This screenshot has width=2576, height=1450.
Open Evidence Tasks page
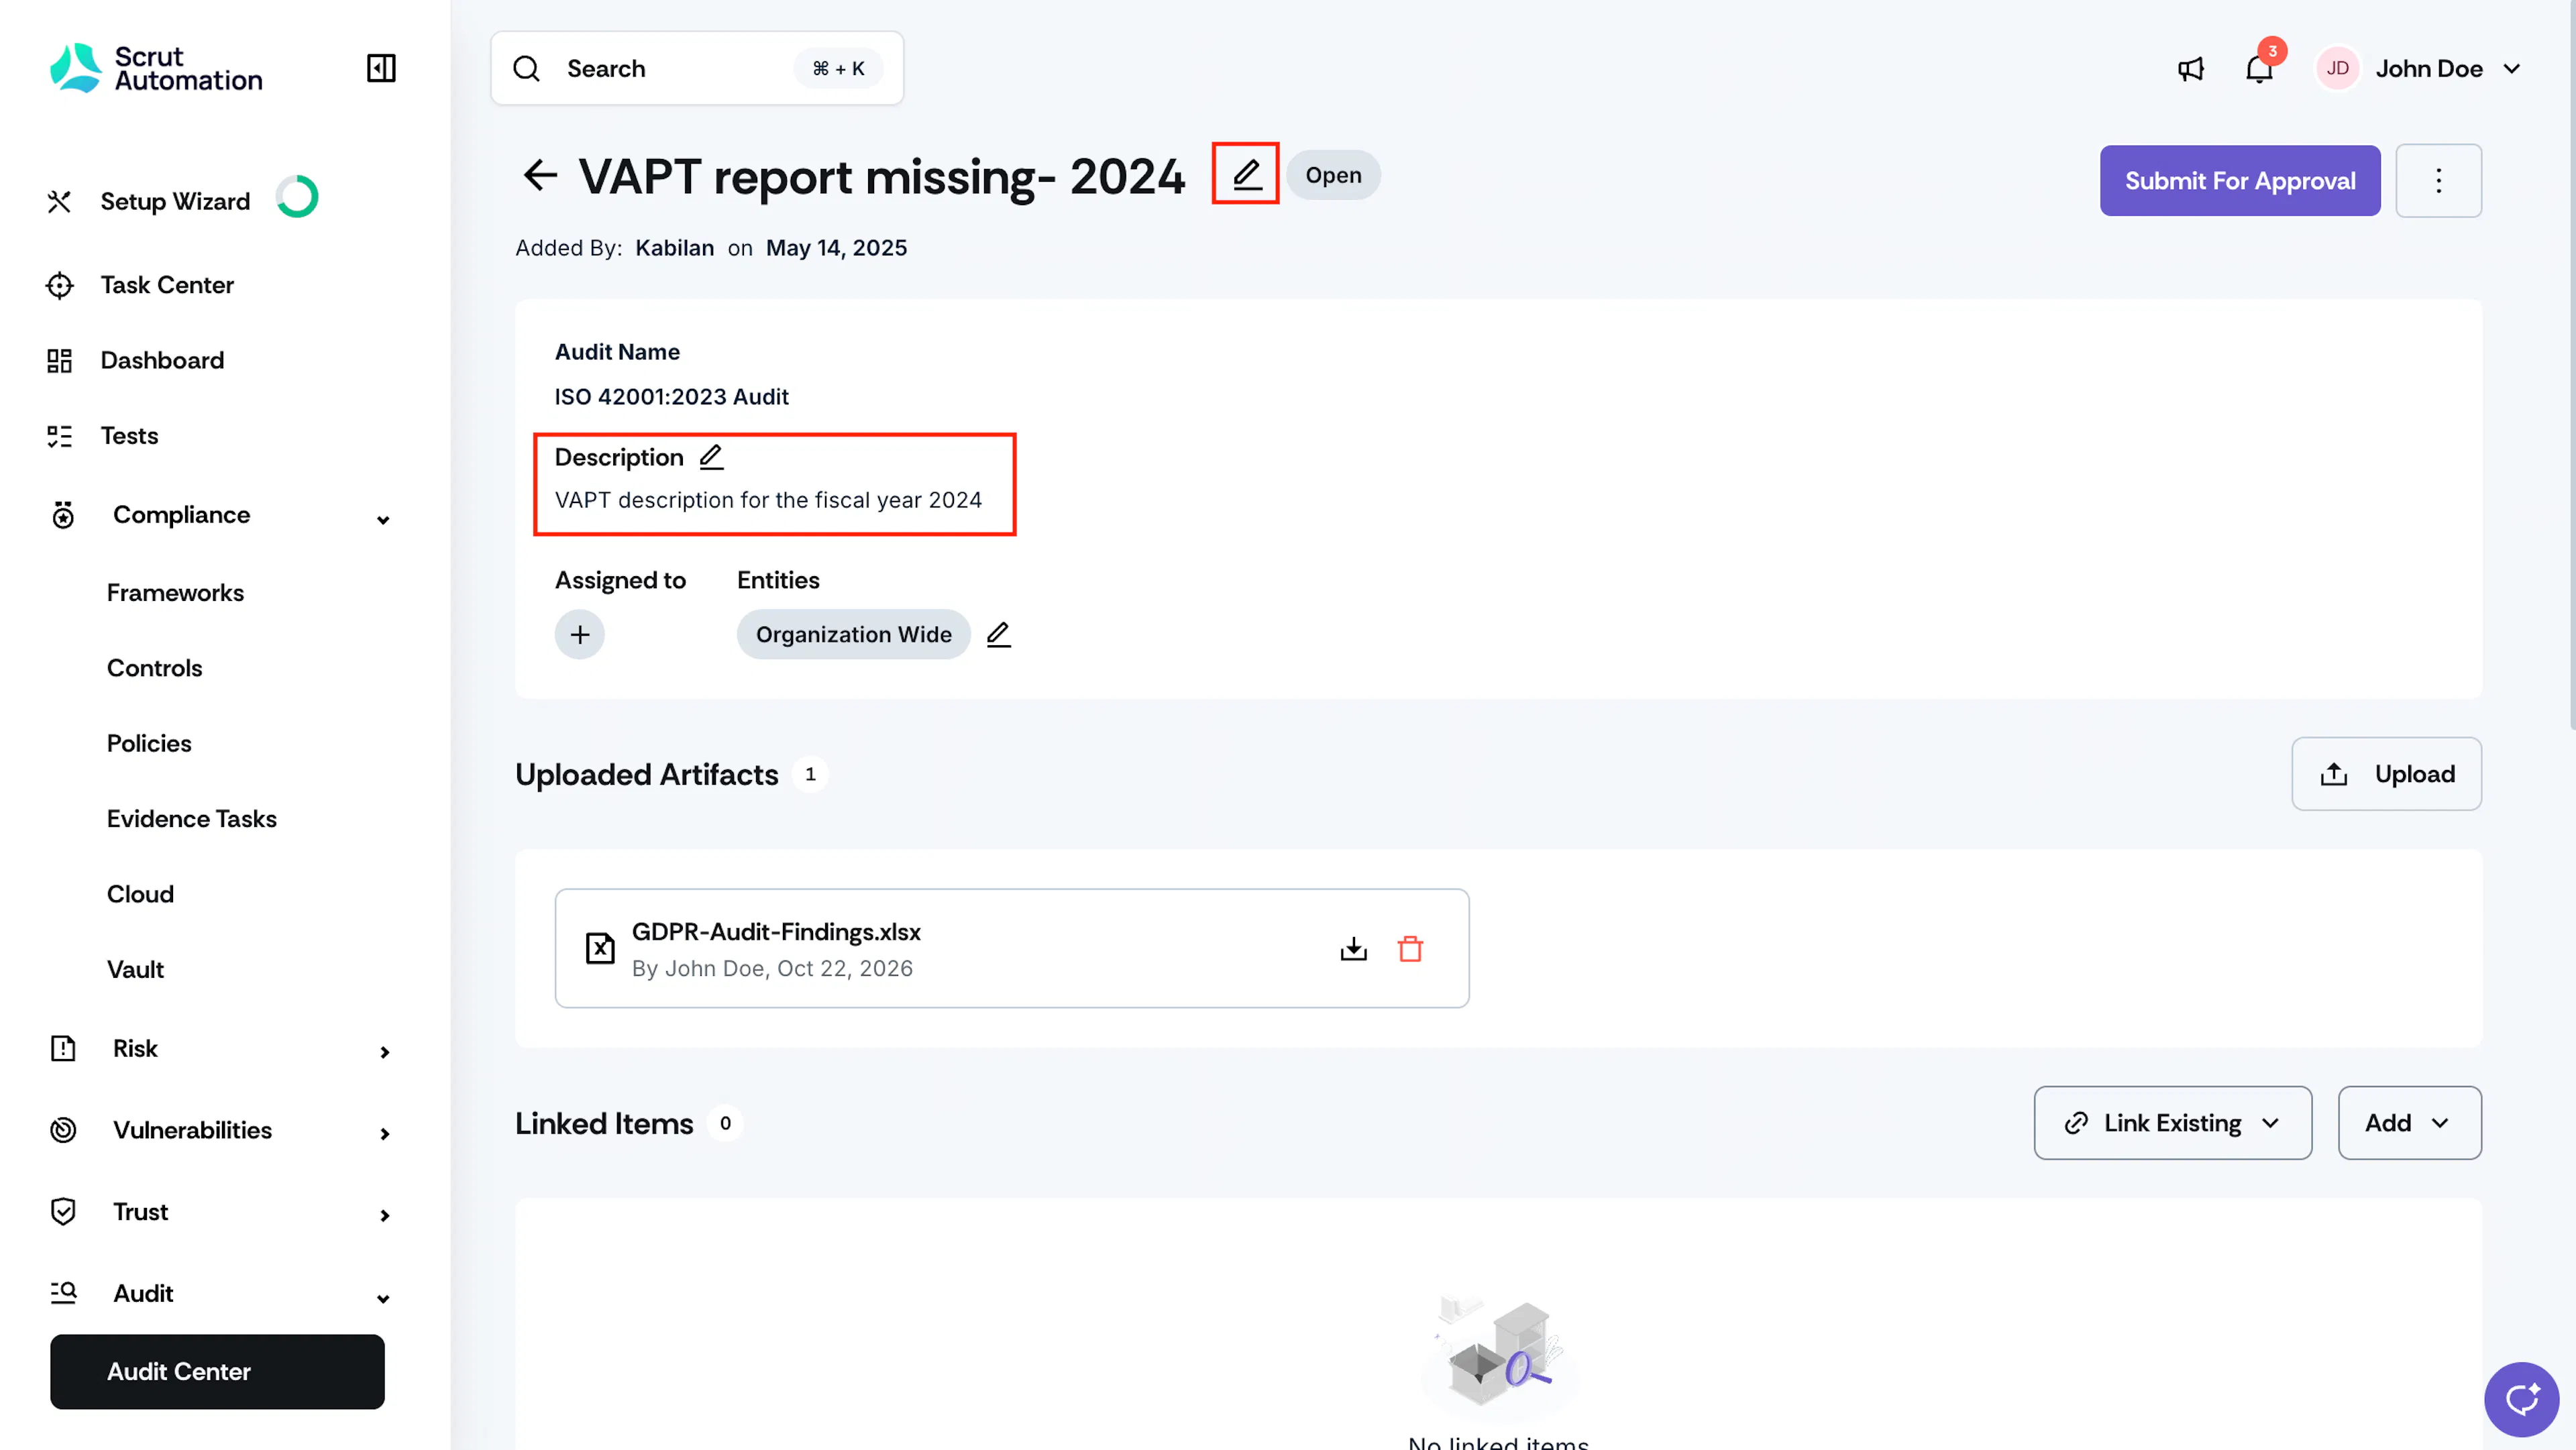coord(191,819)
